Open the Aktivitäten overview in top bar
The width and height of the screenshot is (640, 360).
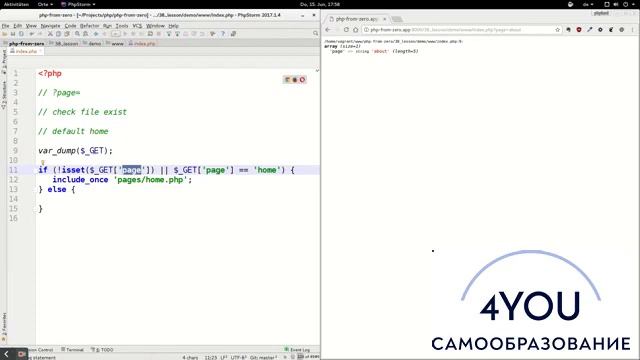pyautogui.click(x=16, y=4)
